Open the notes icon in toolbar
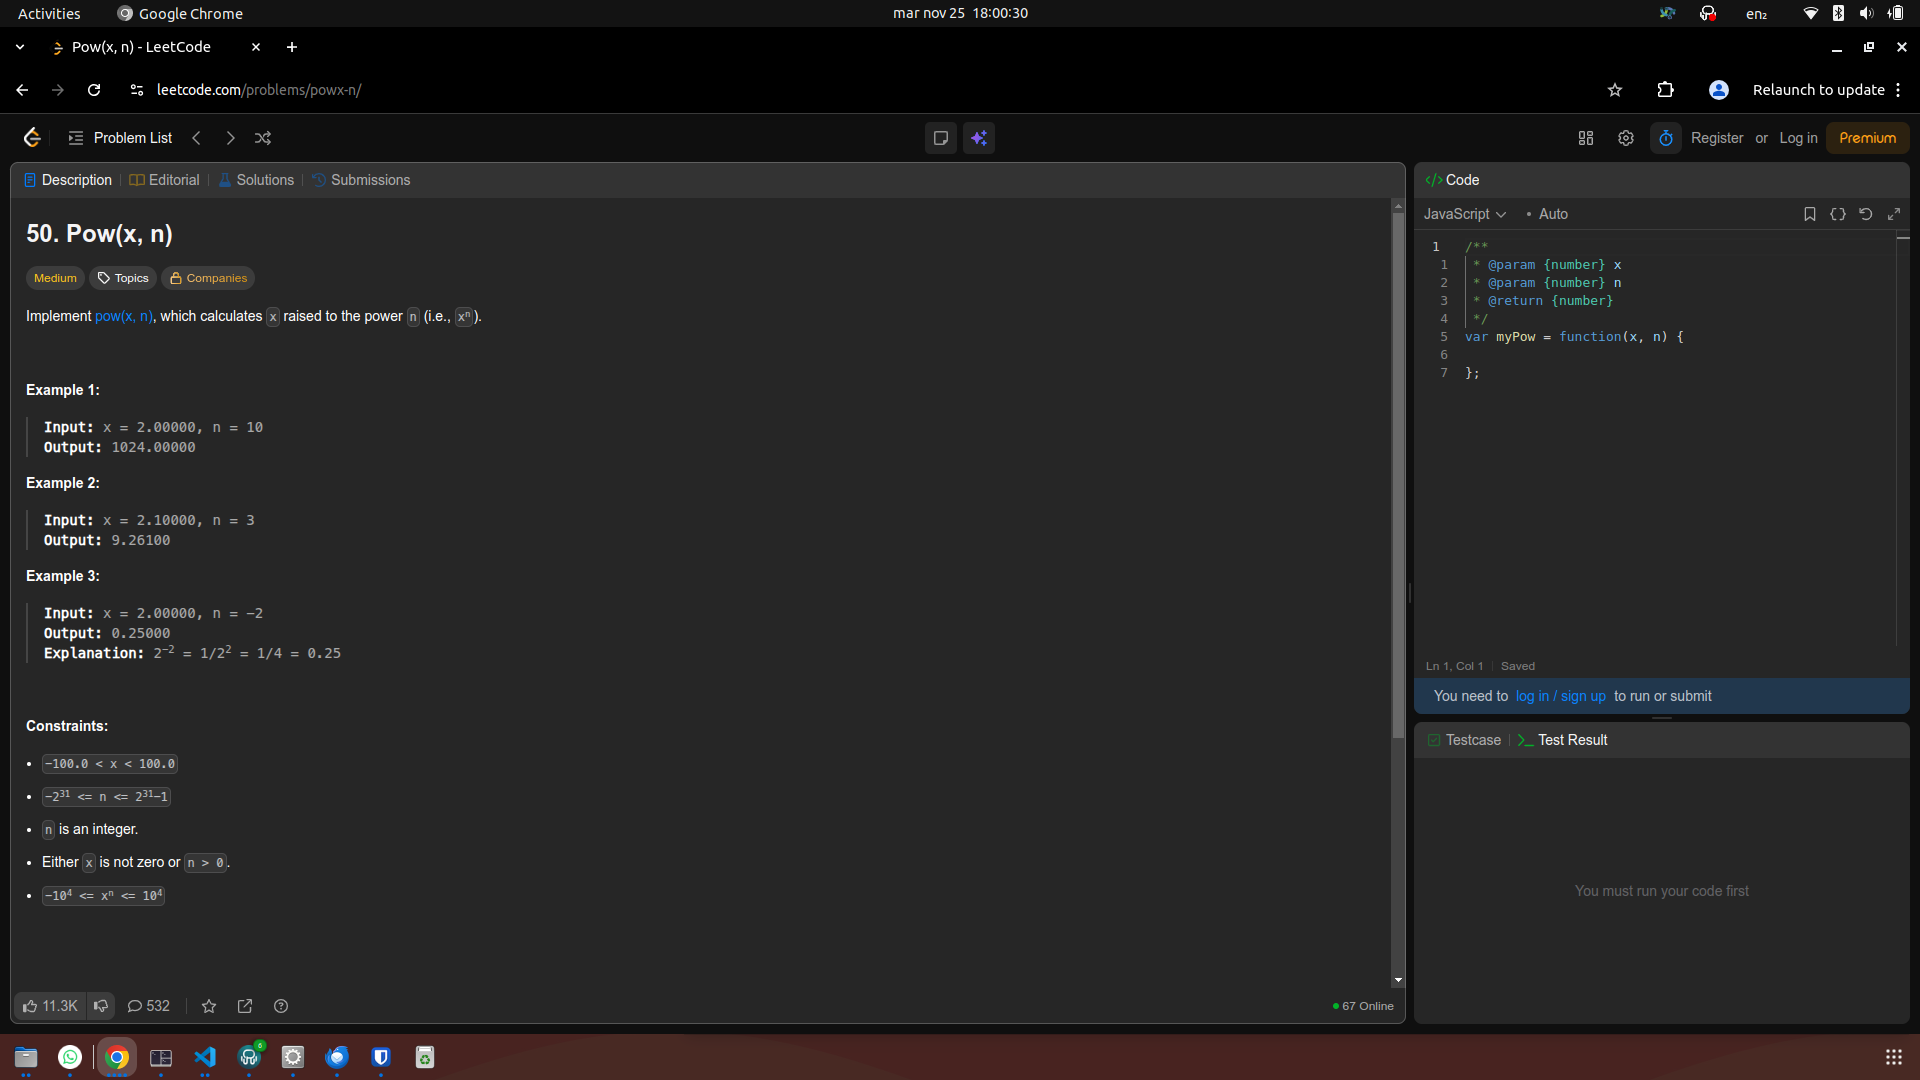Screen dimensions: 1920x1080 click(x=940, y=138)
